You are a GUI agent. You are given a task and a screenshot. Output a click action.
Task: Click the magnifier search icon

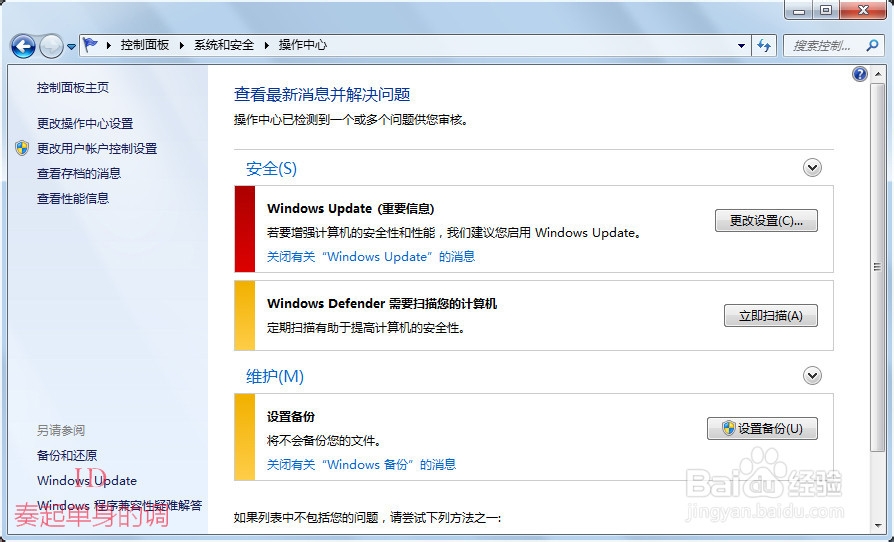(x=872, y=45)
